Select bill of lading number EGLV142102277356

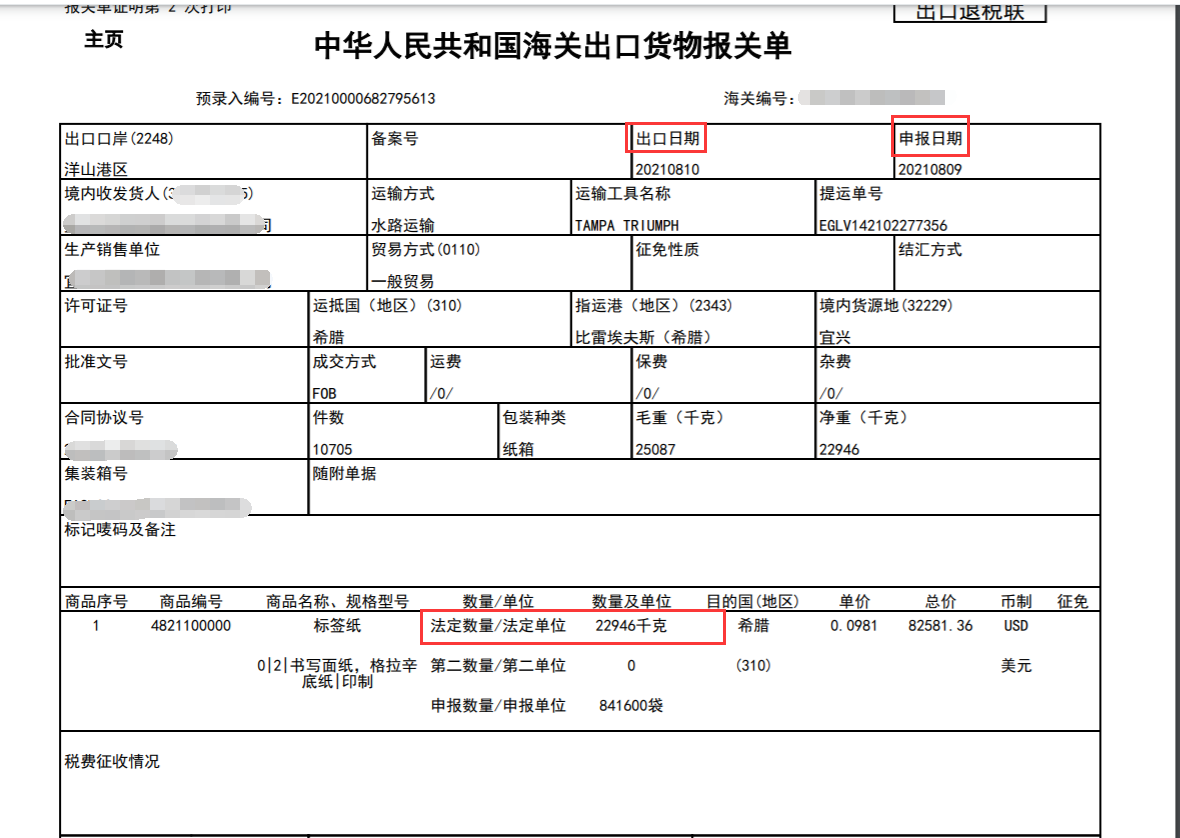pos(883,225)
